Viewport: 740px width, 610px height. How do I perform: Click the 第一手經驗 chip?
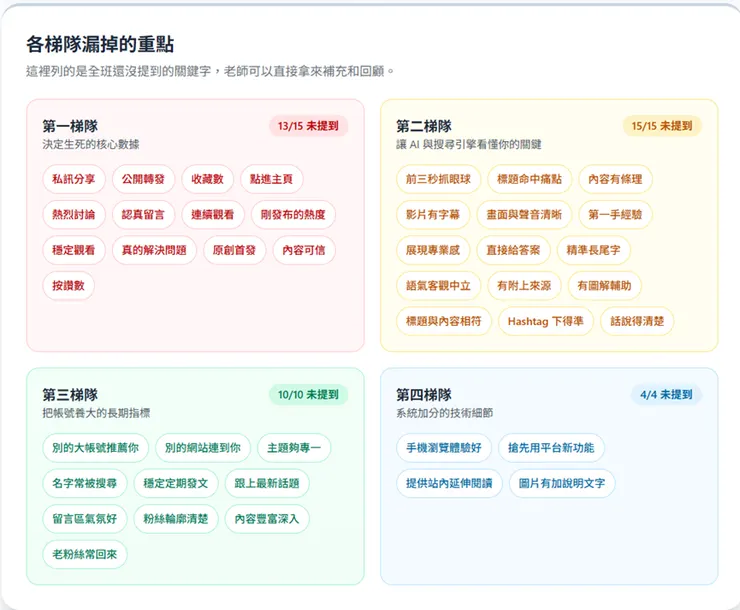click(x=615, y=215)
